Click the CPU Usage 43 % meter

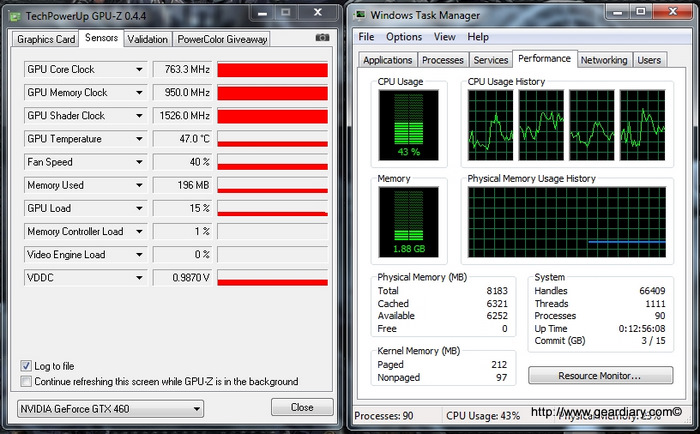tap(408, 125)
